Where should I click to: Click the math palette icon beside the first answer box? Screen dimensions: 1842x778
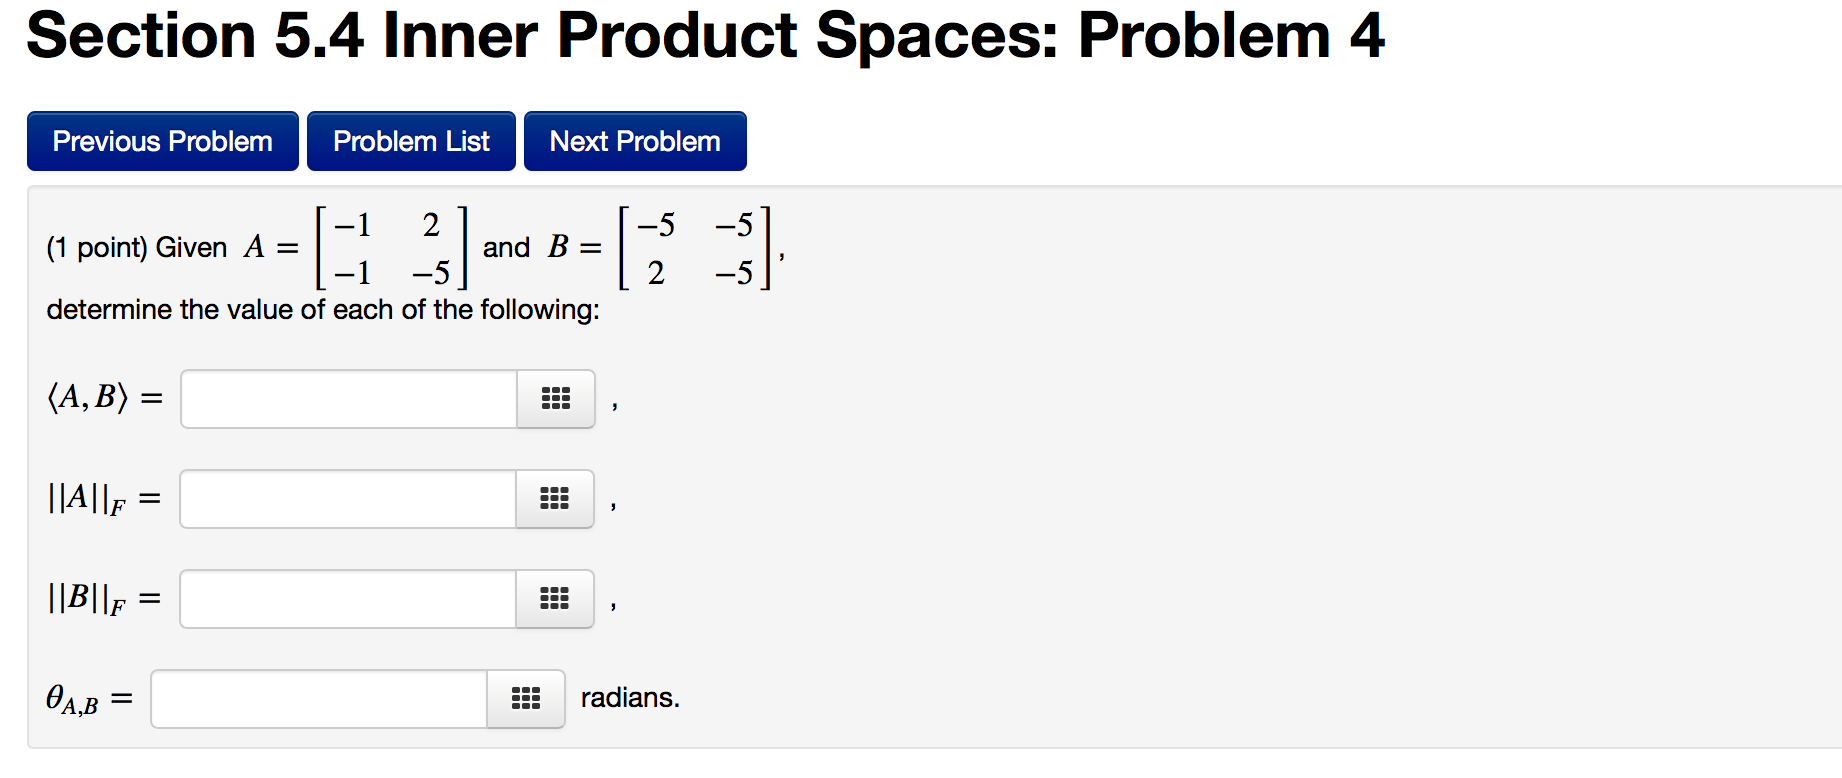point(555,399)
